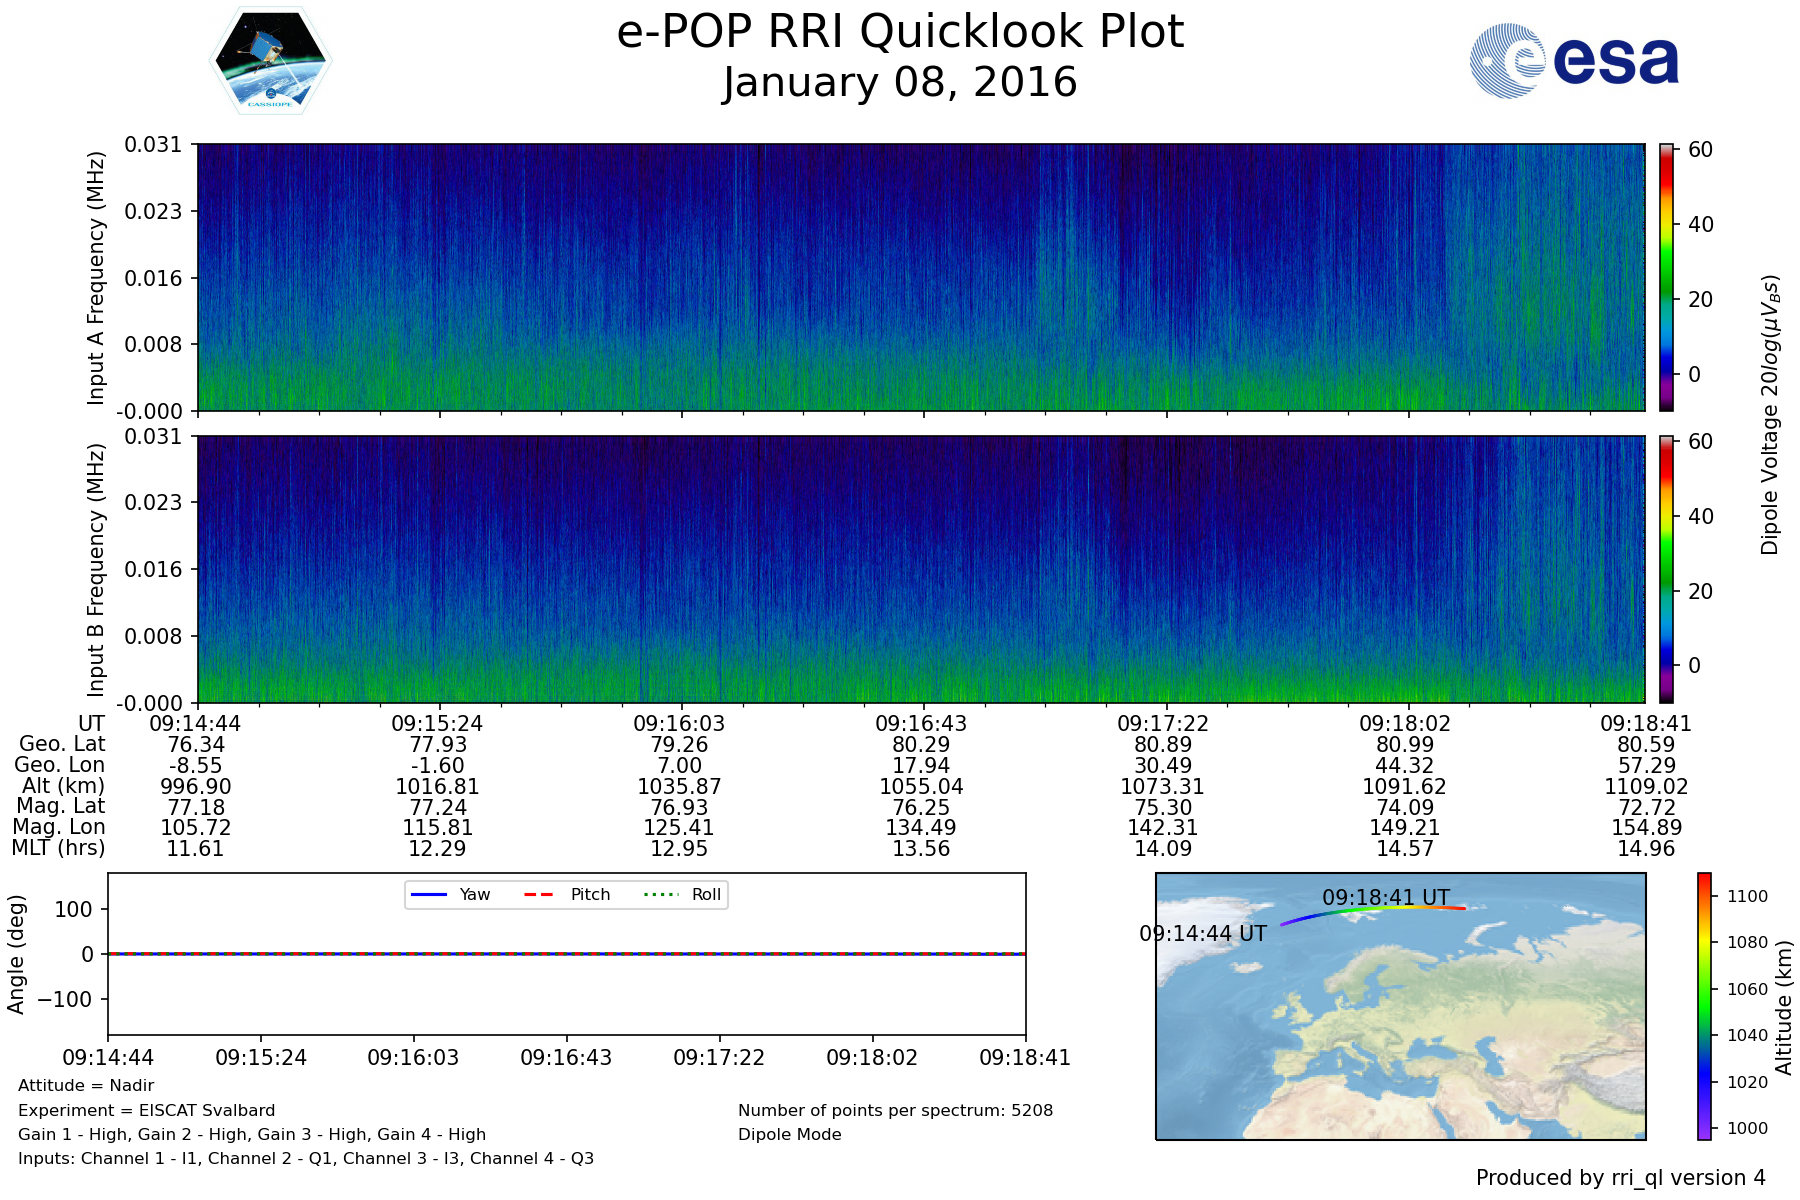1800x1200 pixels.
Task: Click the Input A frequency spectrogram
Action: (920, 277)
